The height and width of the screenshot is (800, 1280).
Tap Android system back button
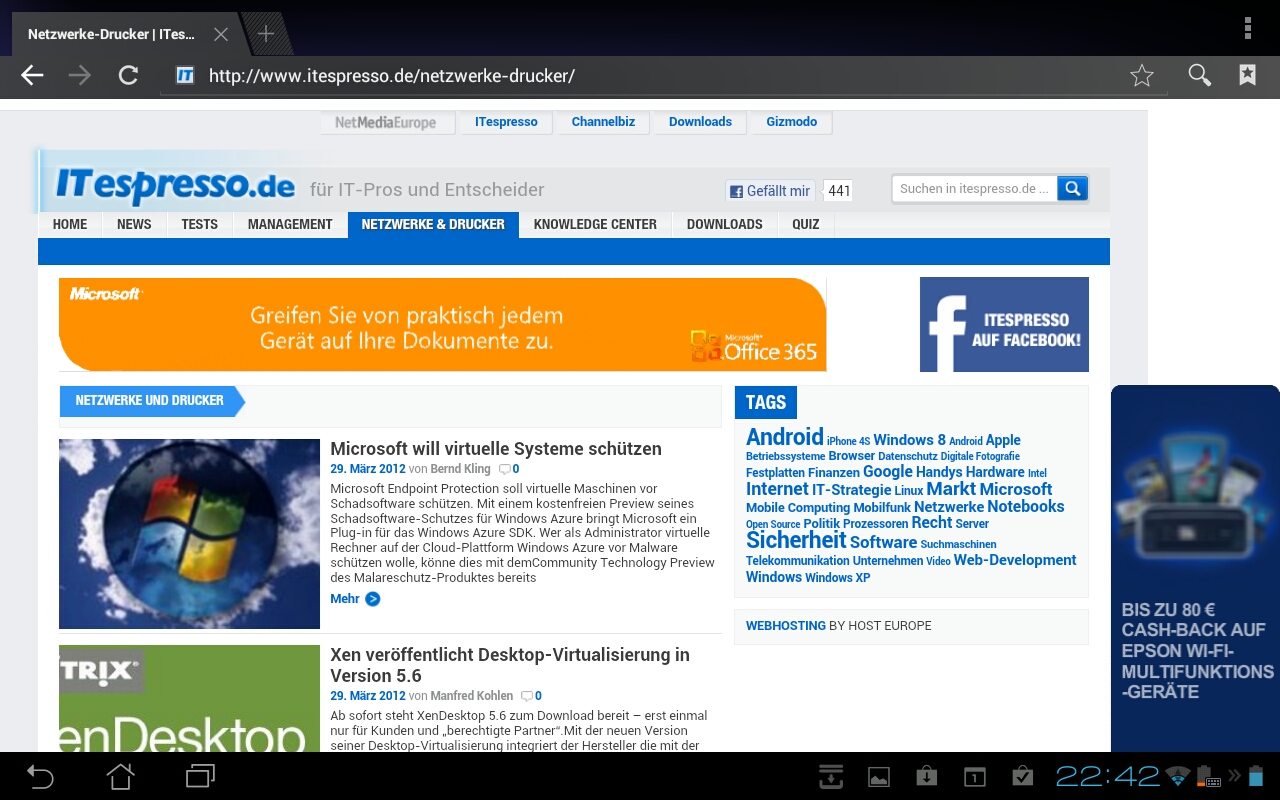click(40, 776)
